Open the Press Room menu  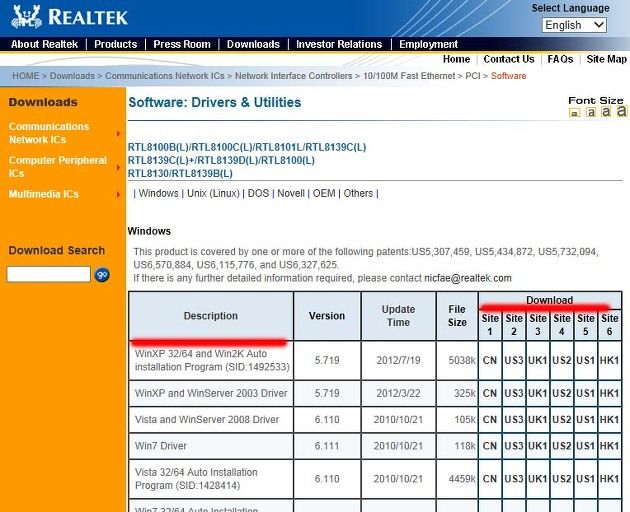182,44
